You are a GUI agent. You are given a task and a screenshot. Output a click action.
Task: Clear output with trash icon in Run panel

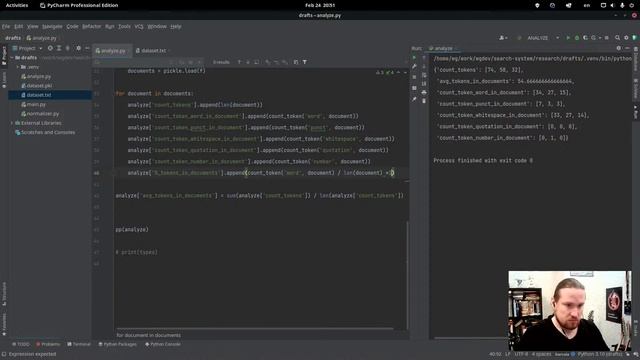(x=424, y=101)
